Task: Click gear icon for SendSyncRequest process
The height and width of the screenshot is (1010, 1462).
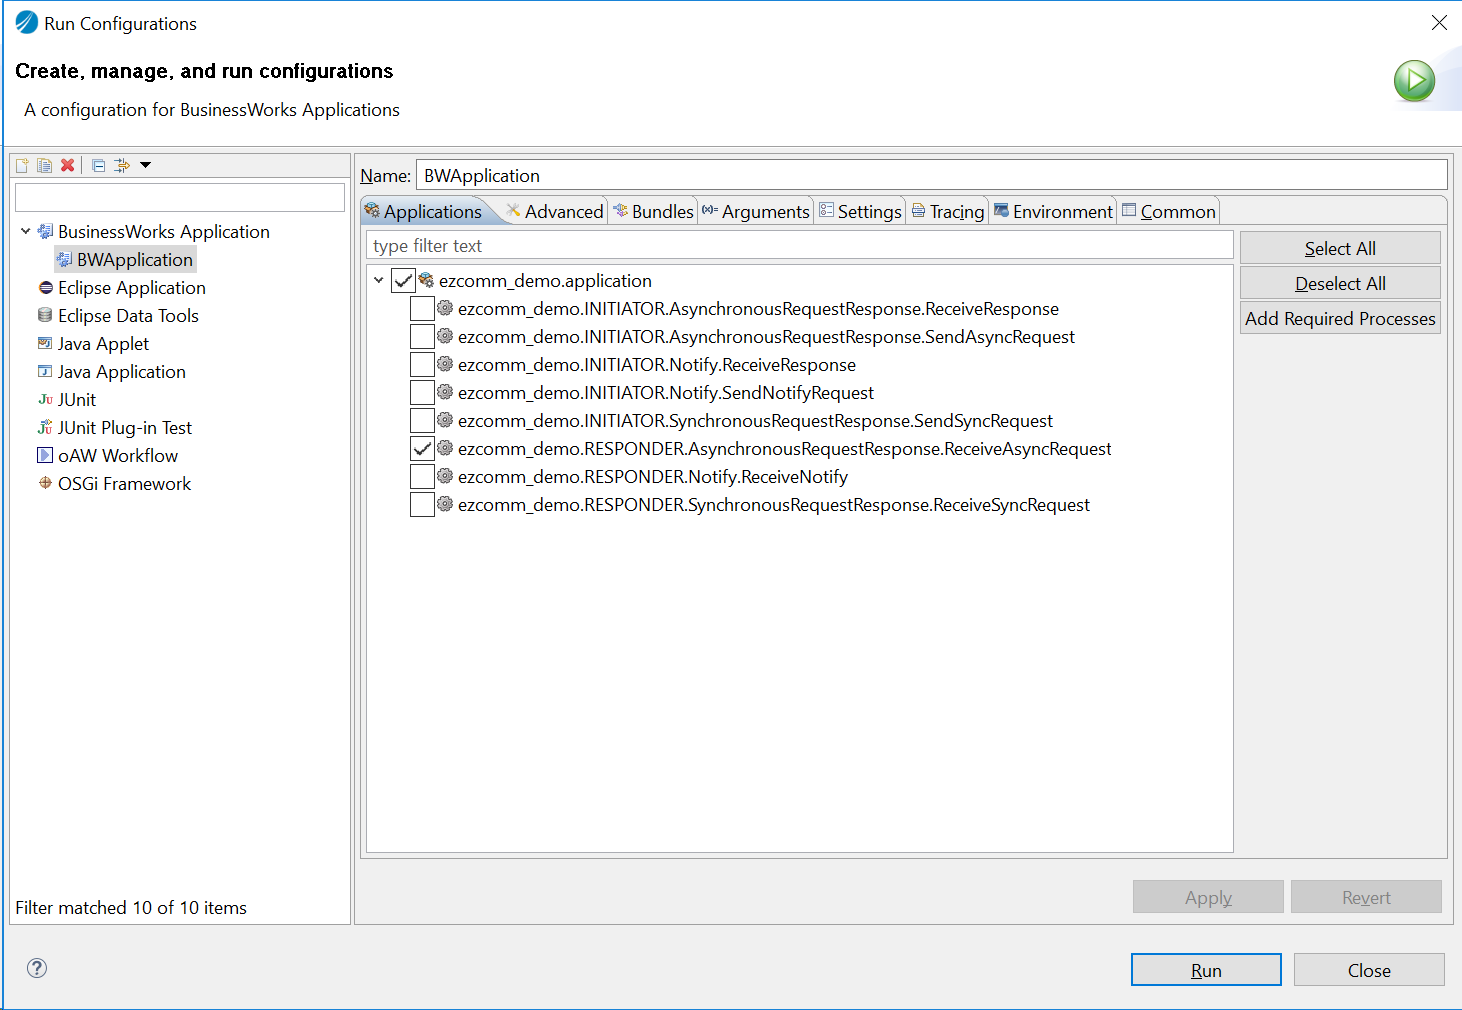Action: (445, 421)
